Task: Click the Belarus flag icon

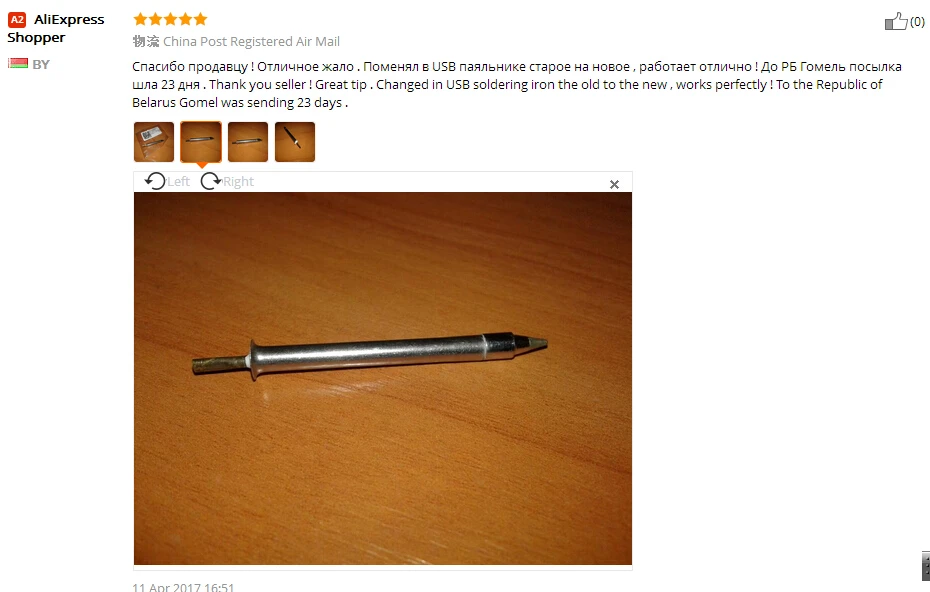Action: pos(18,63)
